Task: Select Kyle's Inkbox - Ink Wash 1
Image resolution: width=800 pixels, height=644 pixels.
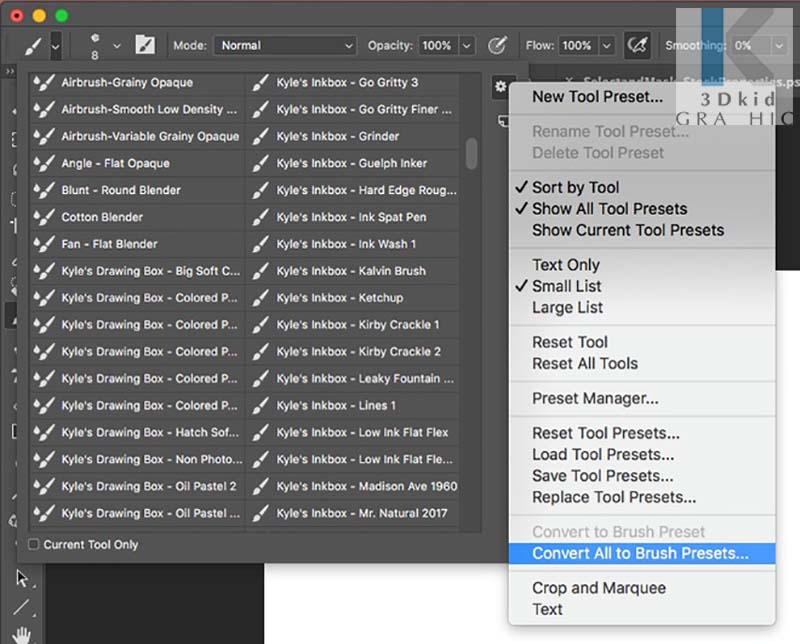Action: click(353, 244)
